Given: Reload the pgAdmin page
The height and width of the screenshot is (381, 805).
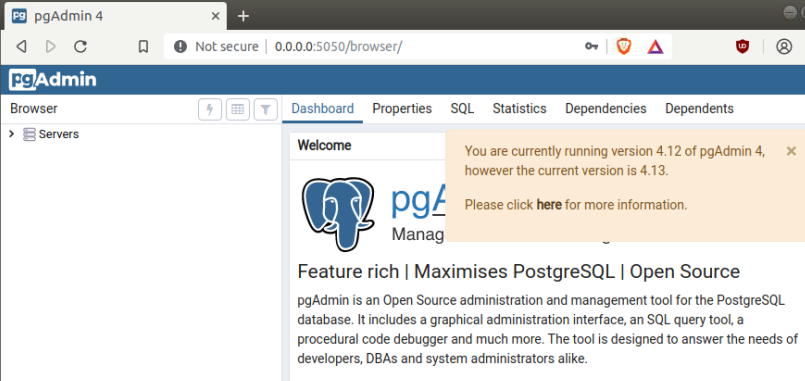Looking at the screenshot, I should (80, 47).
